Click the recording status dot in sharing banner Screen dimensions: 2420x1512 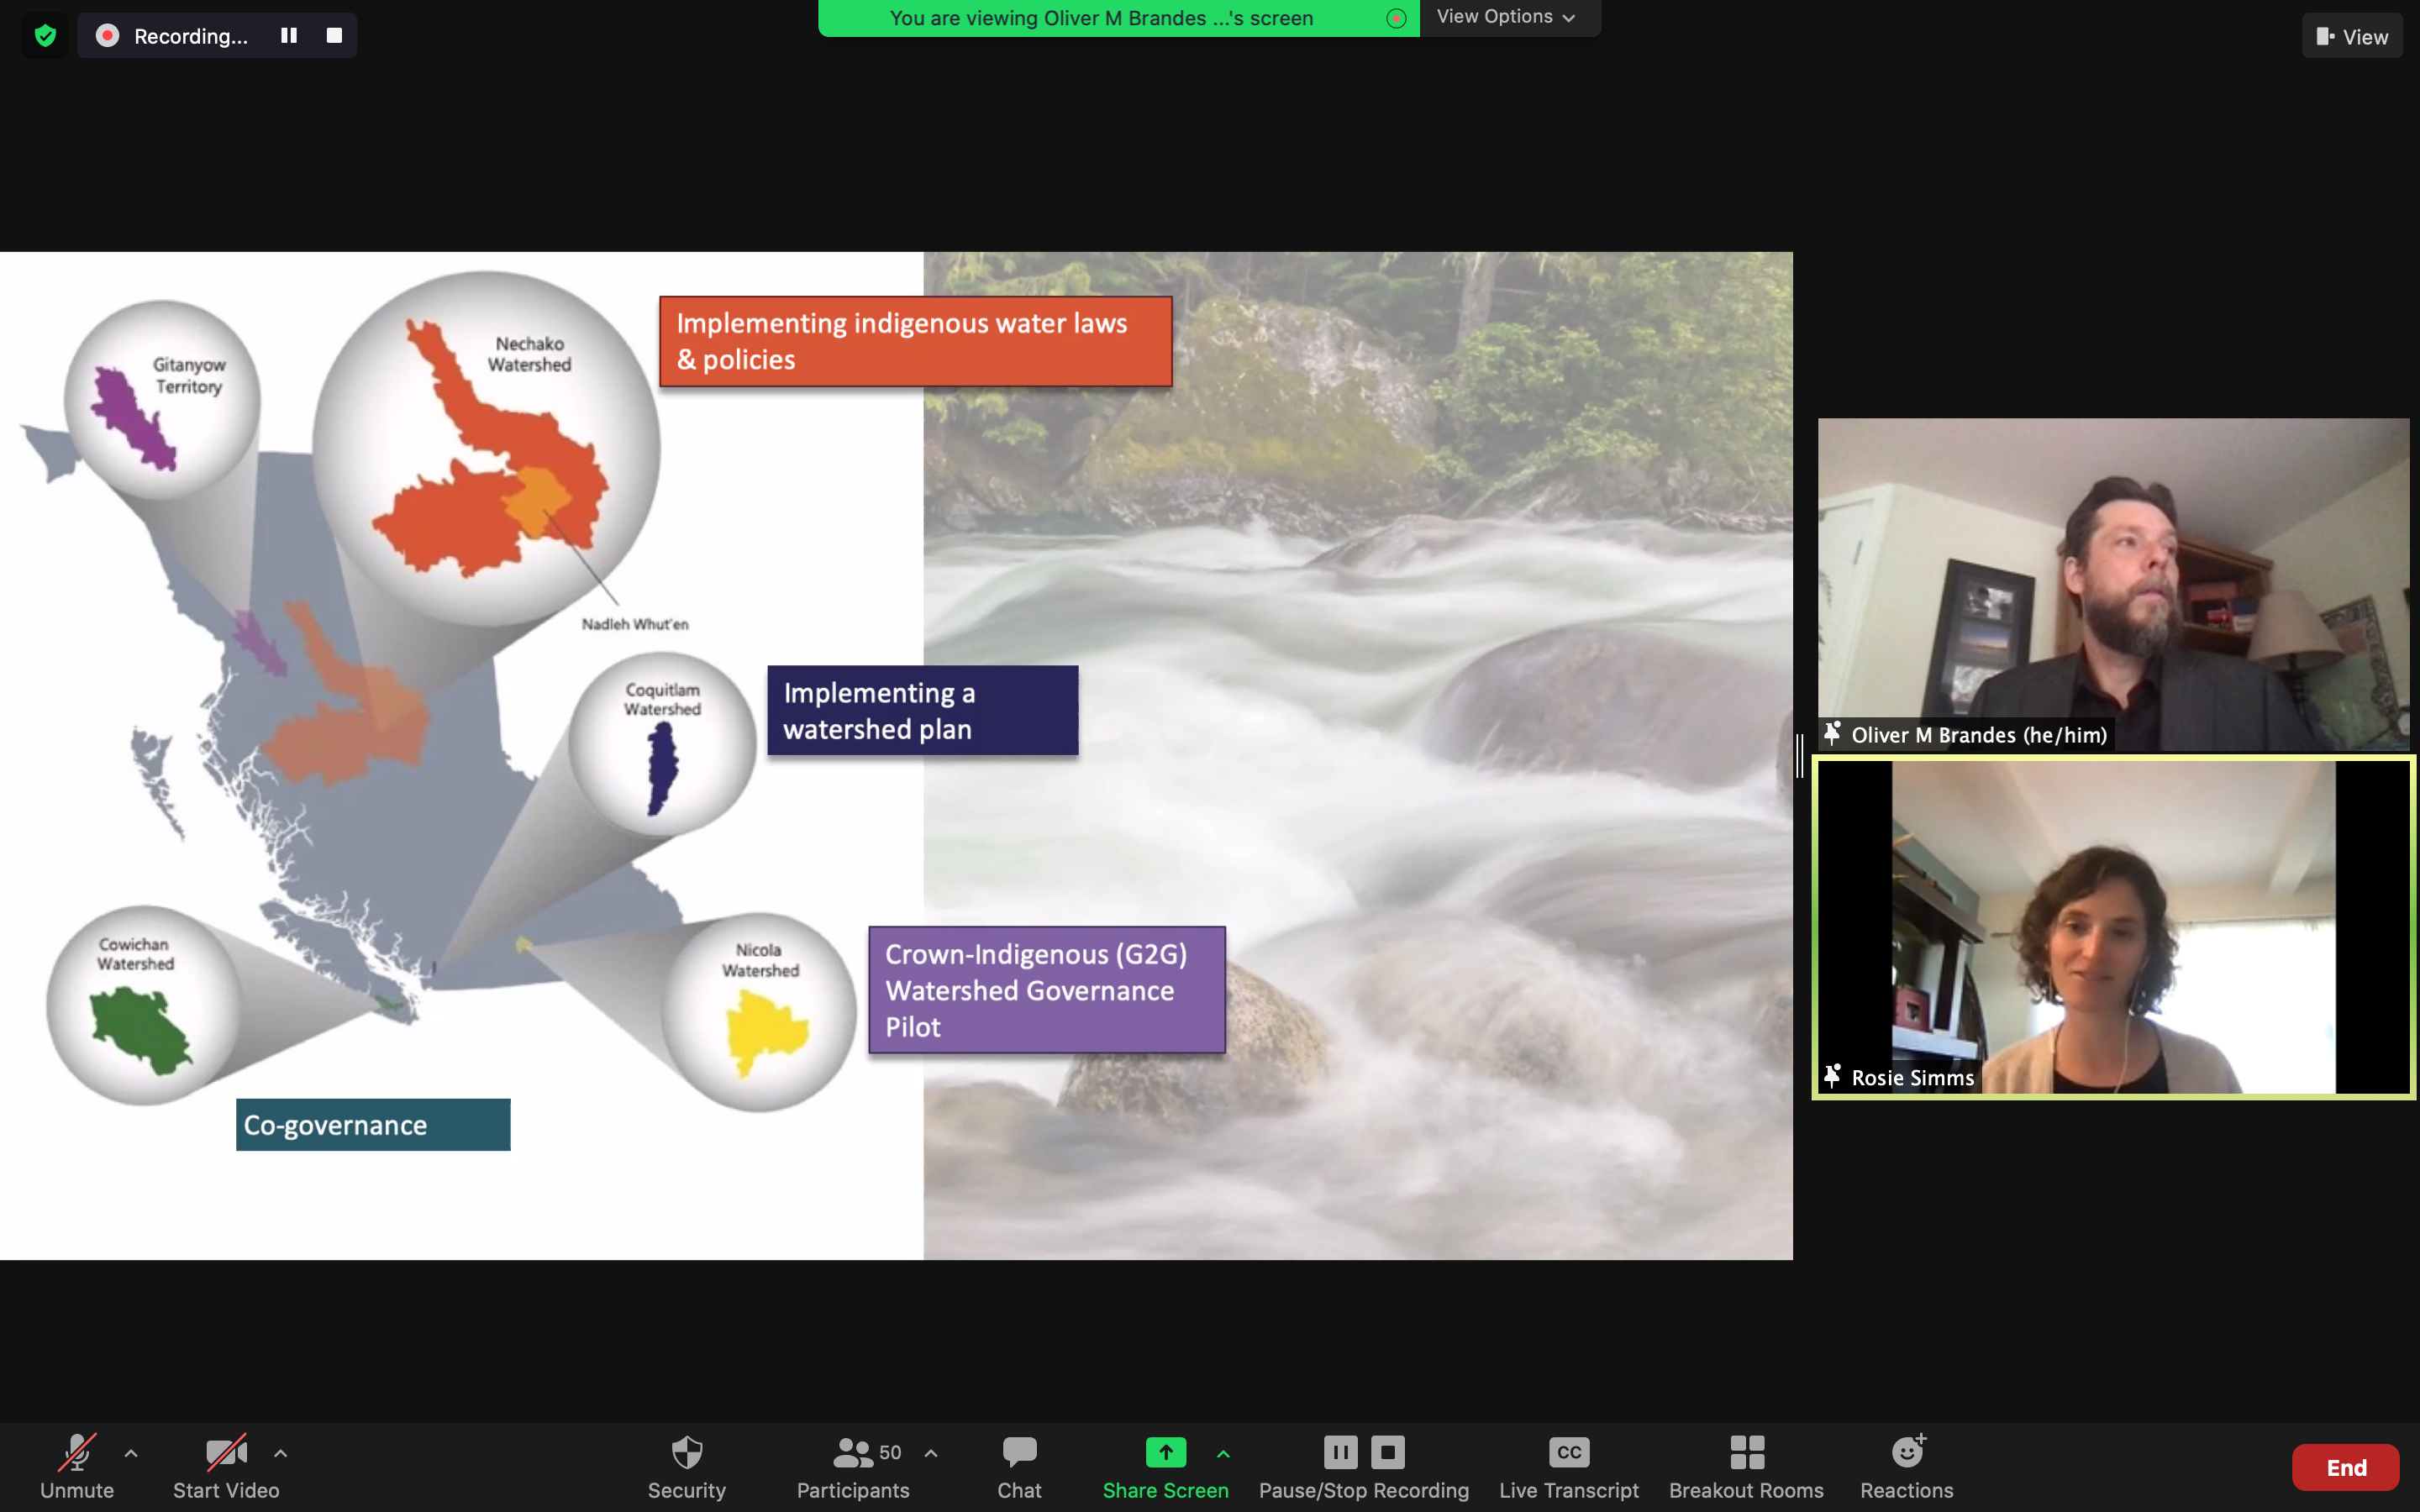click(x=1396, y=18)
